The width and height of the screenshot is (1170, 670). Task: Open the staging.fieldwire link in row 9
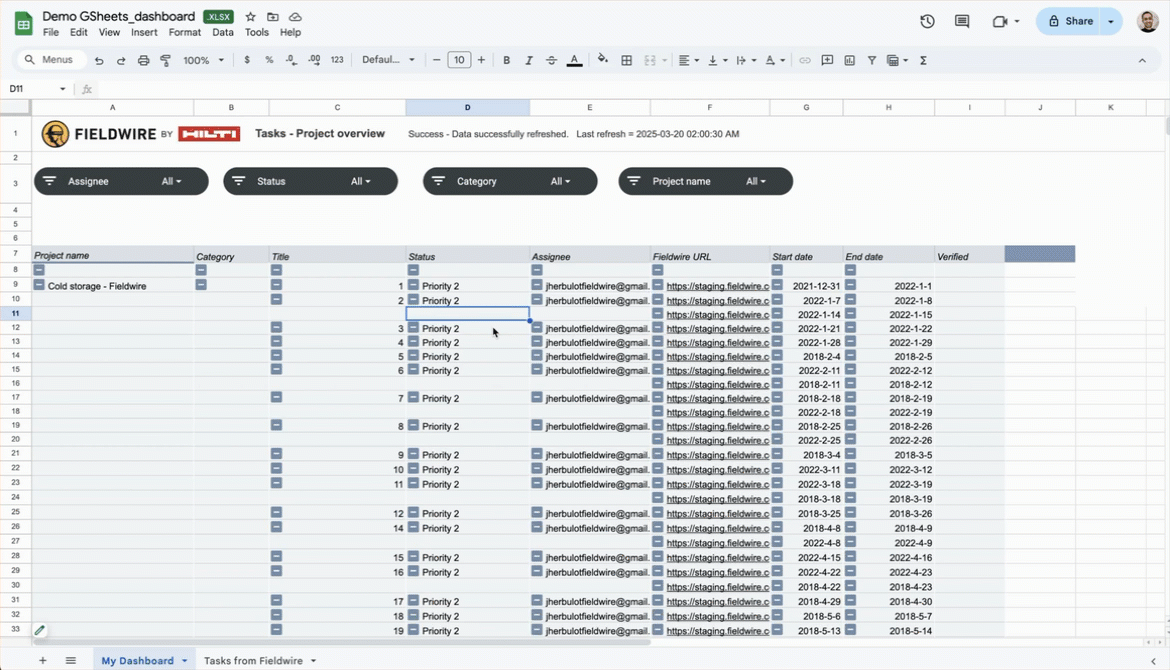click(x=717, y=286)
